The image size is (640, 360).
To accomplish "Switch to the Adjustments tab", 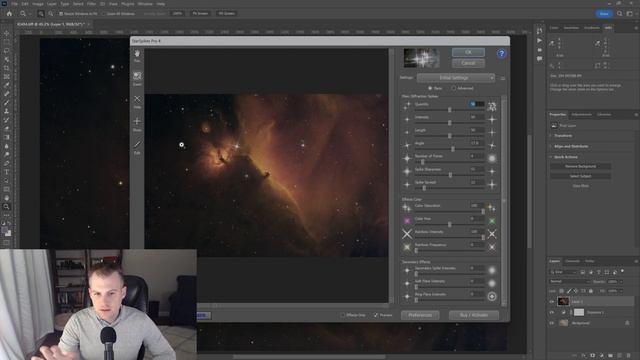I will (581, 115).
